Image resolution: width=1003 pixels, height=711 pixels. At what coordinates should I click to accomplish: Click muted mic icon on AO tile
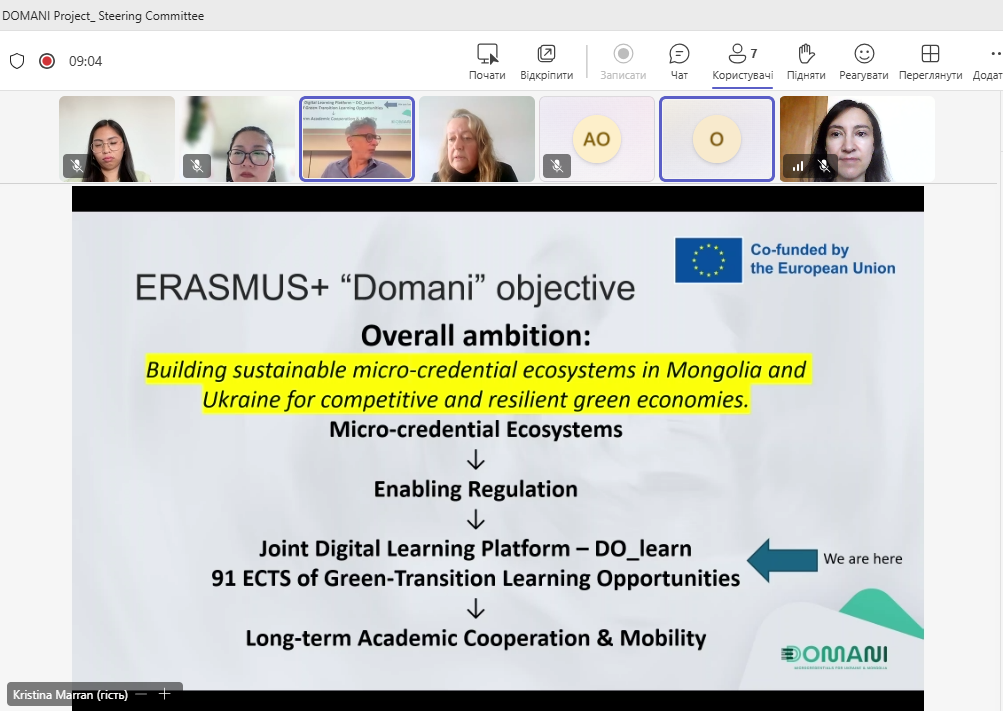click(x=557, y=166)
